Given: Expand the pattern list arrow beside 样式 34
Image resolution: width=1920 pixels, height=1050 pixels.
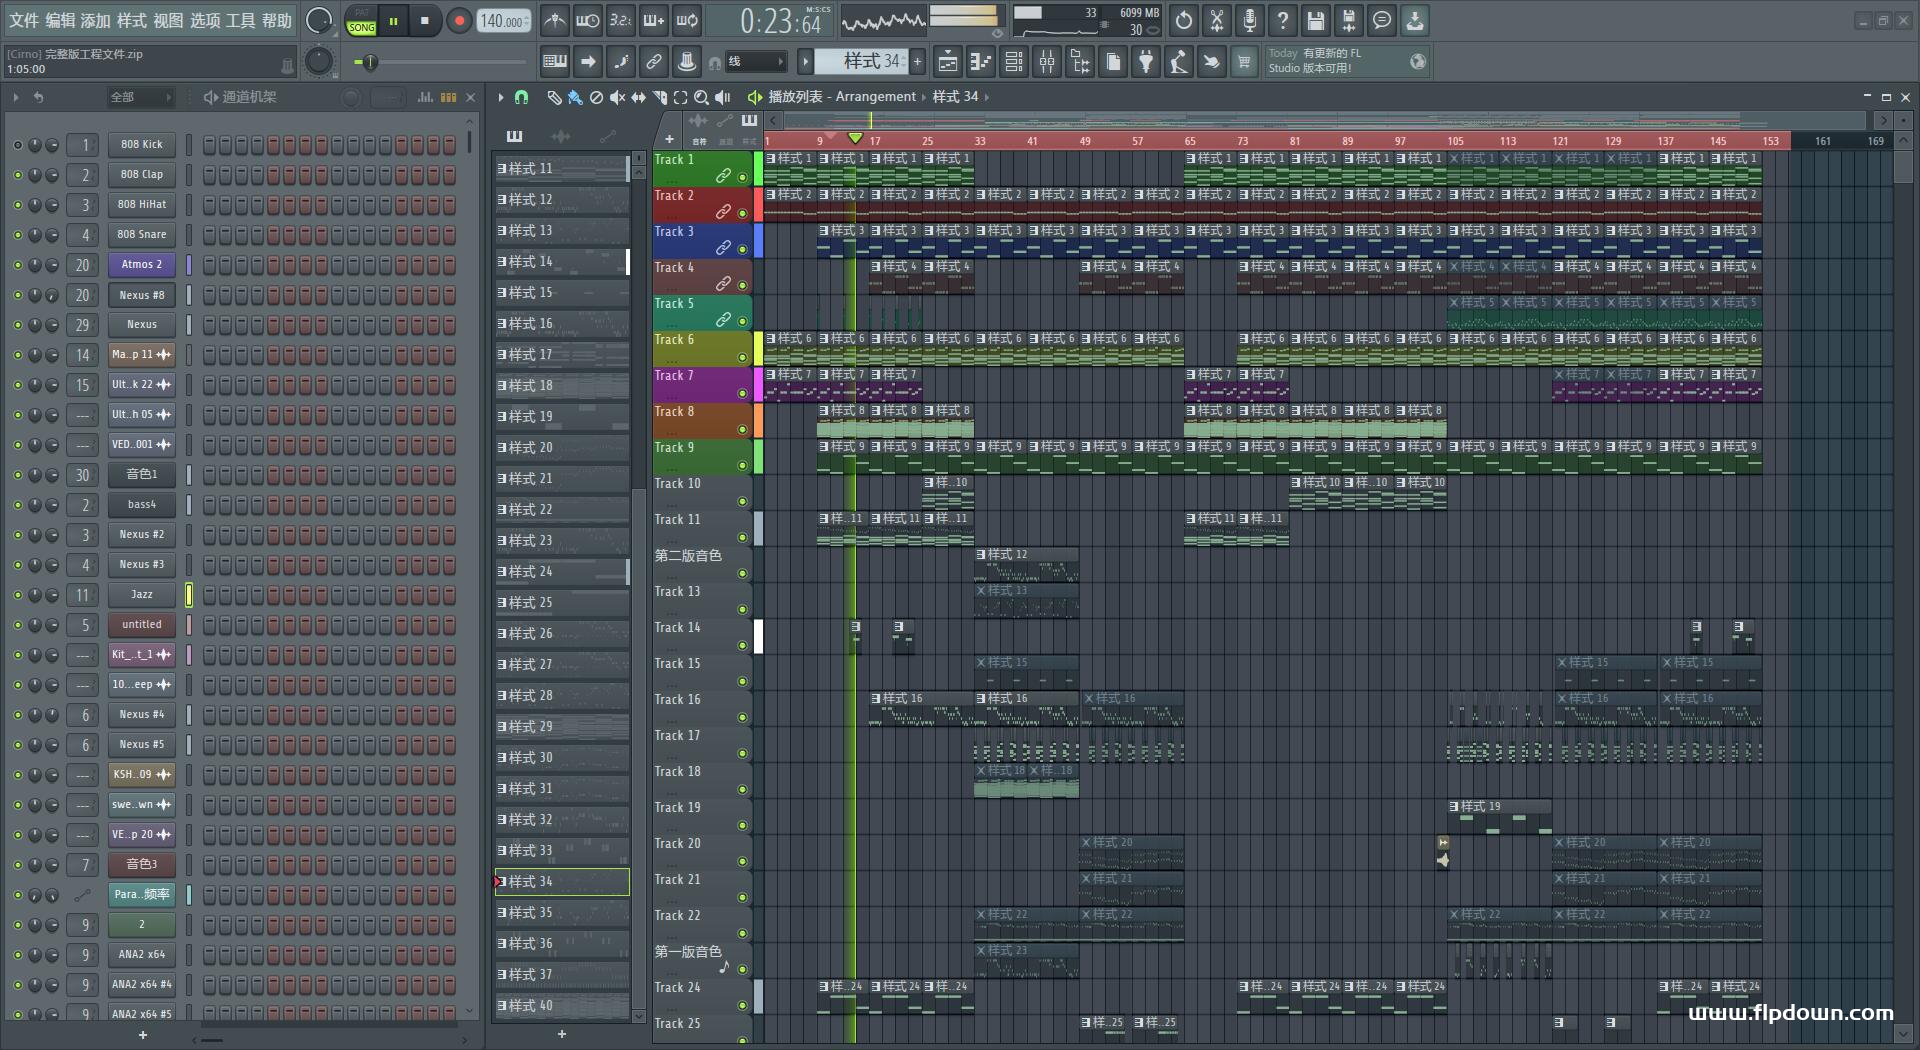Looking at the screenshot, I should click(x=805, y=62).
